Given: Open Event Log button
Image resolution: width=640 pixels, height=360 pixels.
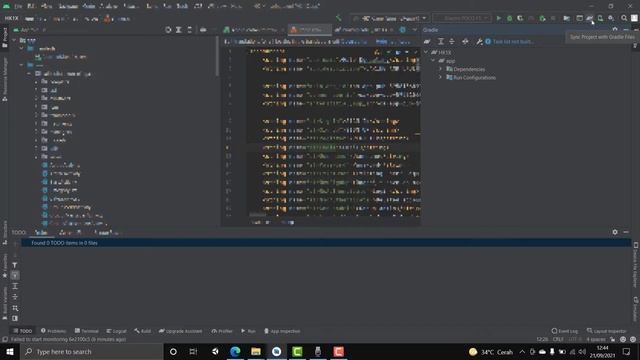Looking at the screenshot, I should (x=564, y=331).
